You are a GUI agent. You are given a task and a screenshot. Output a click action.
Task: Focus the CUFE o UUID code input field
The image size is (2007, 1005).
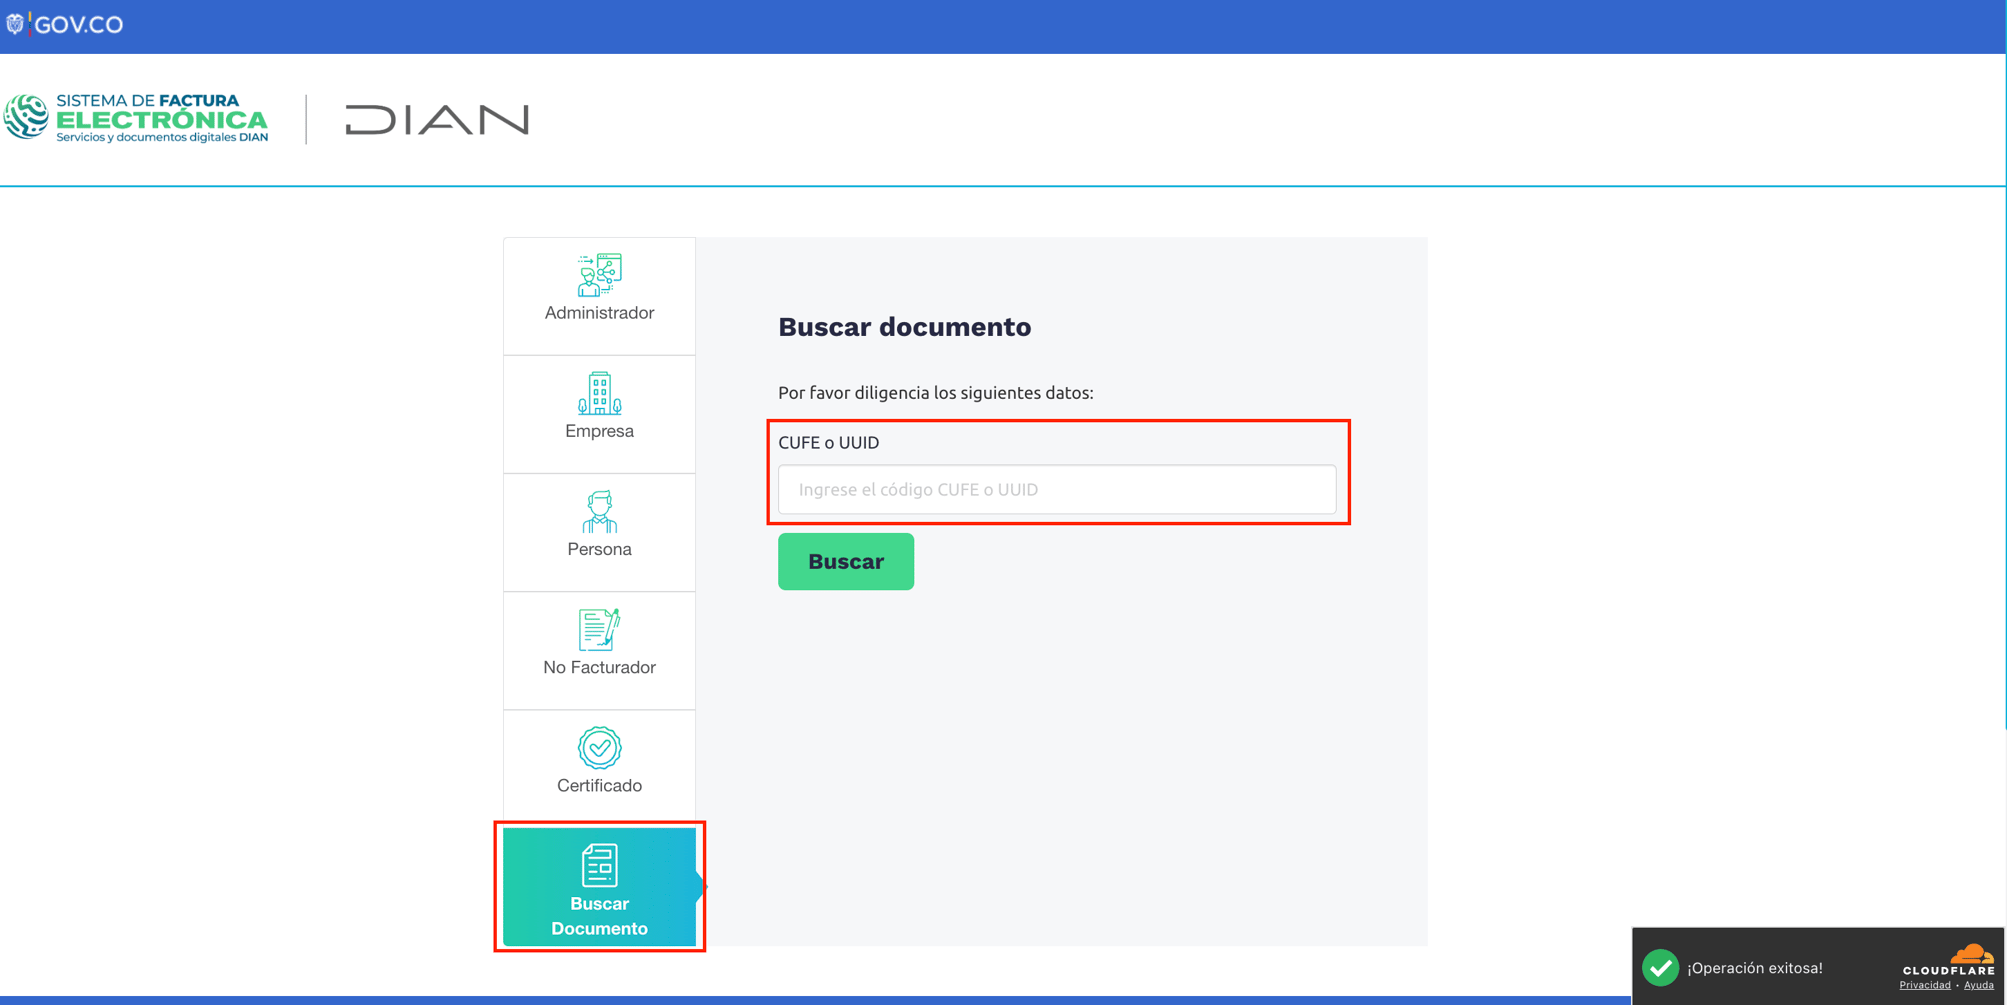click(x=1057, y=489)
